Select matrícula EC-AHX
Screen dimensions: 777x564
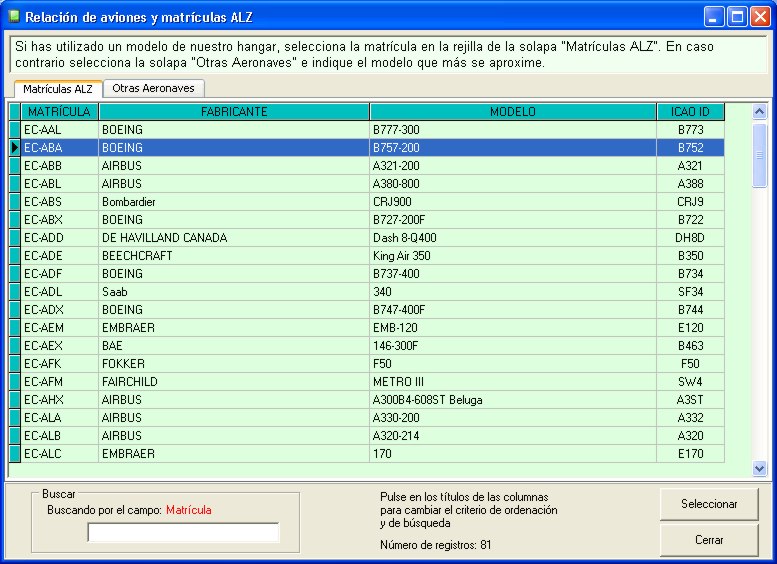pos(59,400)
